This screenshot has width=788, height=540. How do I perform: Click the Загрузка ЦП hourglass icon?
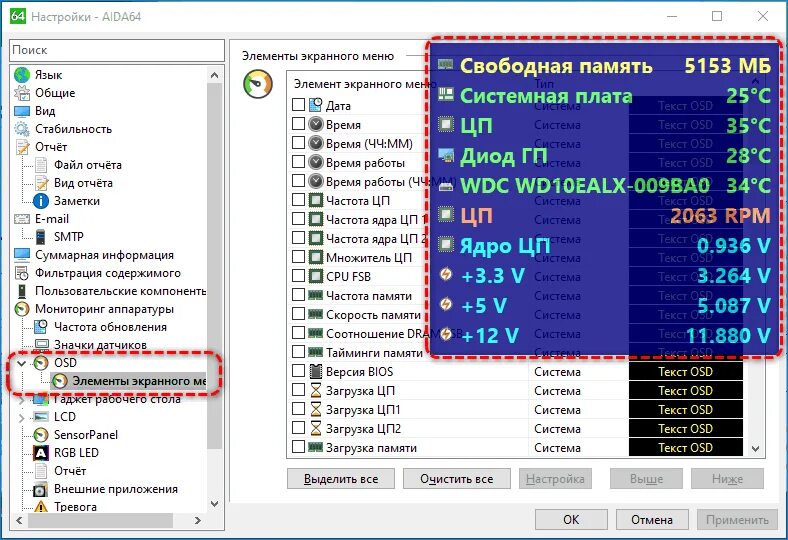(316, 391)
